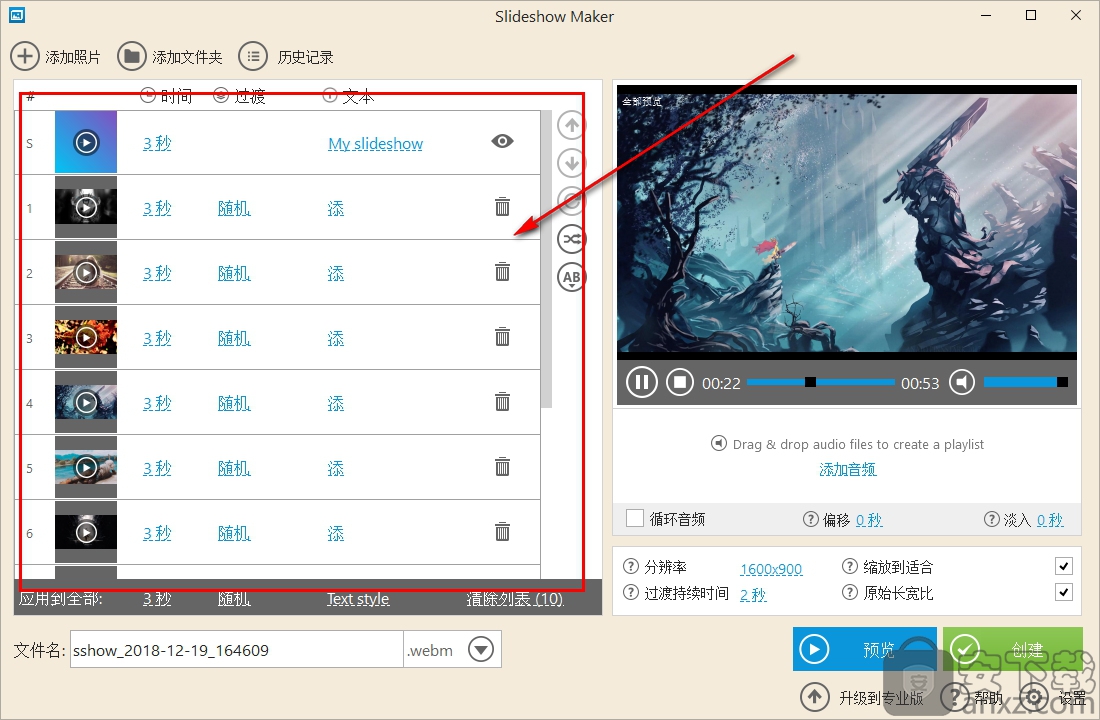Image resolution: width=1100 pixels, height=720 pixels.
Task: Play the slide 4 thumbnail
Action: (86, 402)
